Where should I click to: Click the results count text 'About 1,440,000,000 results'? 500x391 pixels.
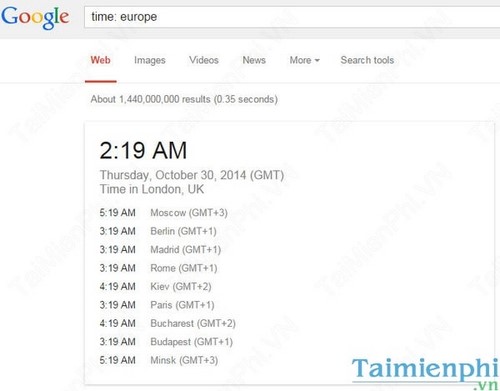(x=150, y=99)
